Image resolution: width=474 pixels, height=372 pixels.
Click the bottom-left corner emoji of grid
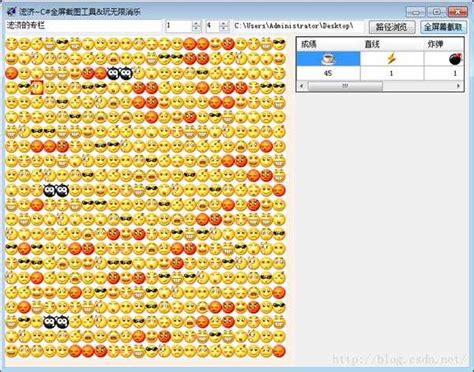(11, 351)
